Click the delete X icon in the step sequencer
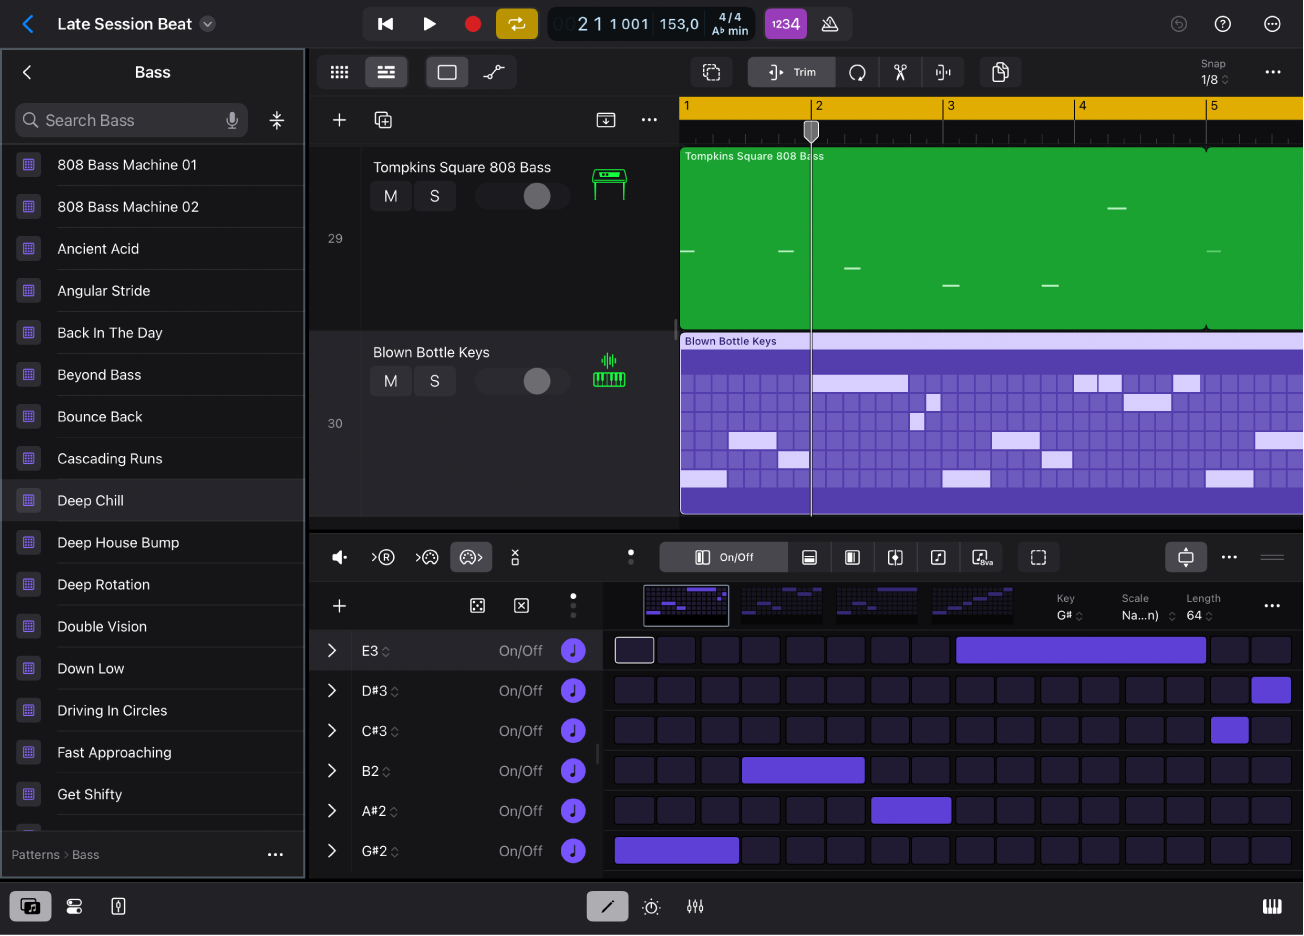Viewport: 1304px width, 936px height. coord(521,605)
